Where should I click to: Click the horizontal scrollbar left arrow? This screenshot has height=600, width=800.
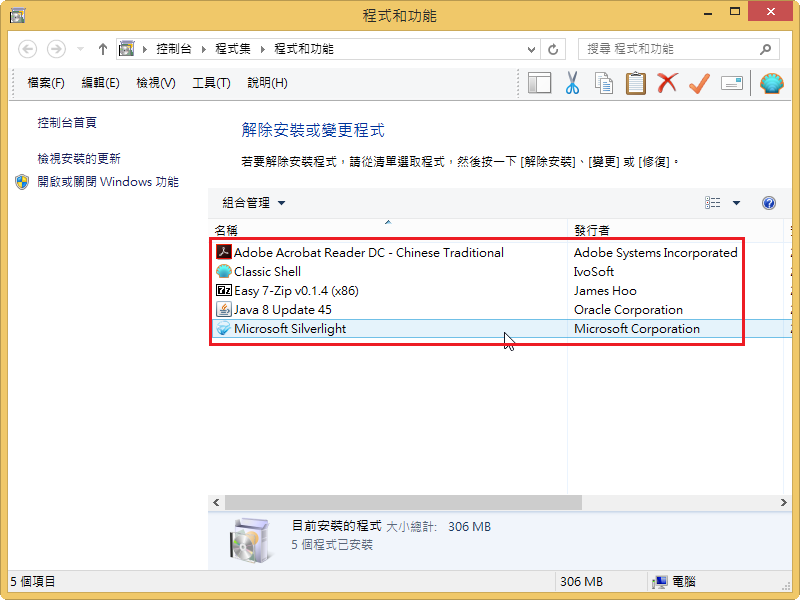pyautogui.click(x=216, y=503)
